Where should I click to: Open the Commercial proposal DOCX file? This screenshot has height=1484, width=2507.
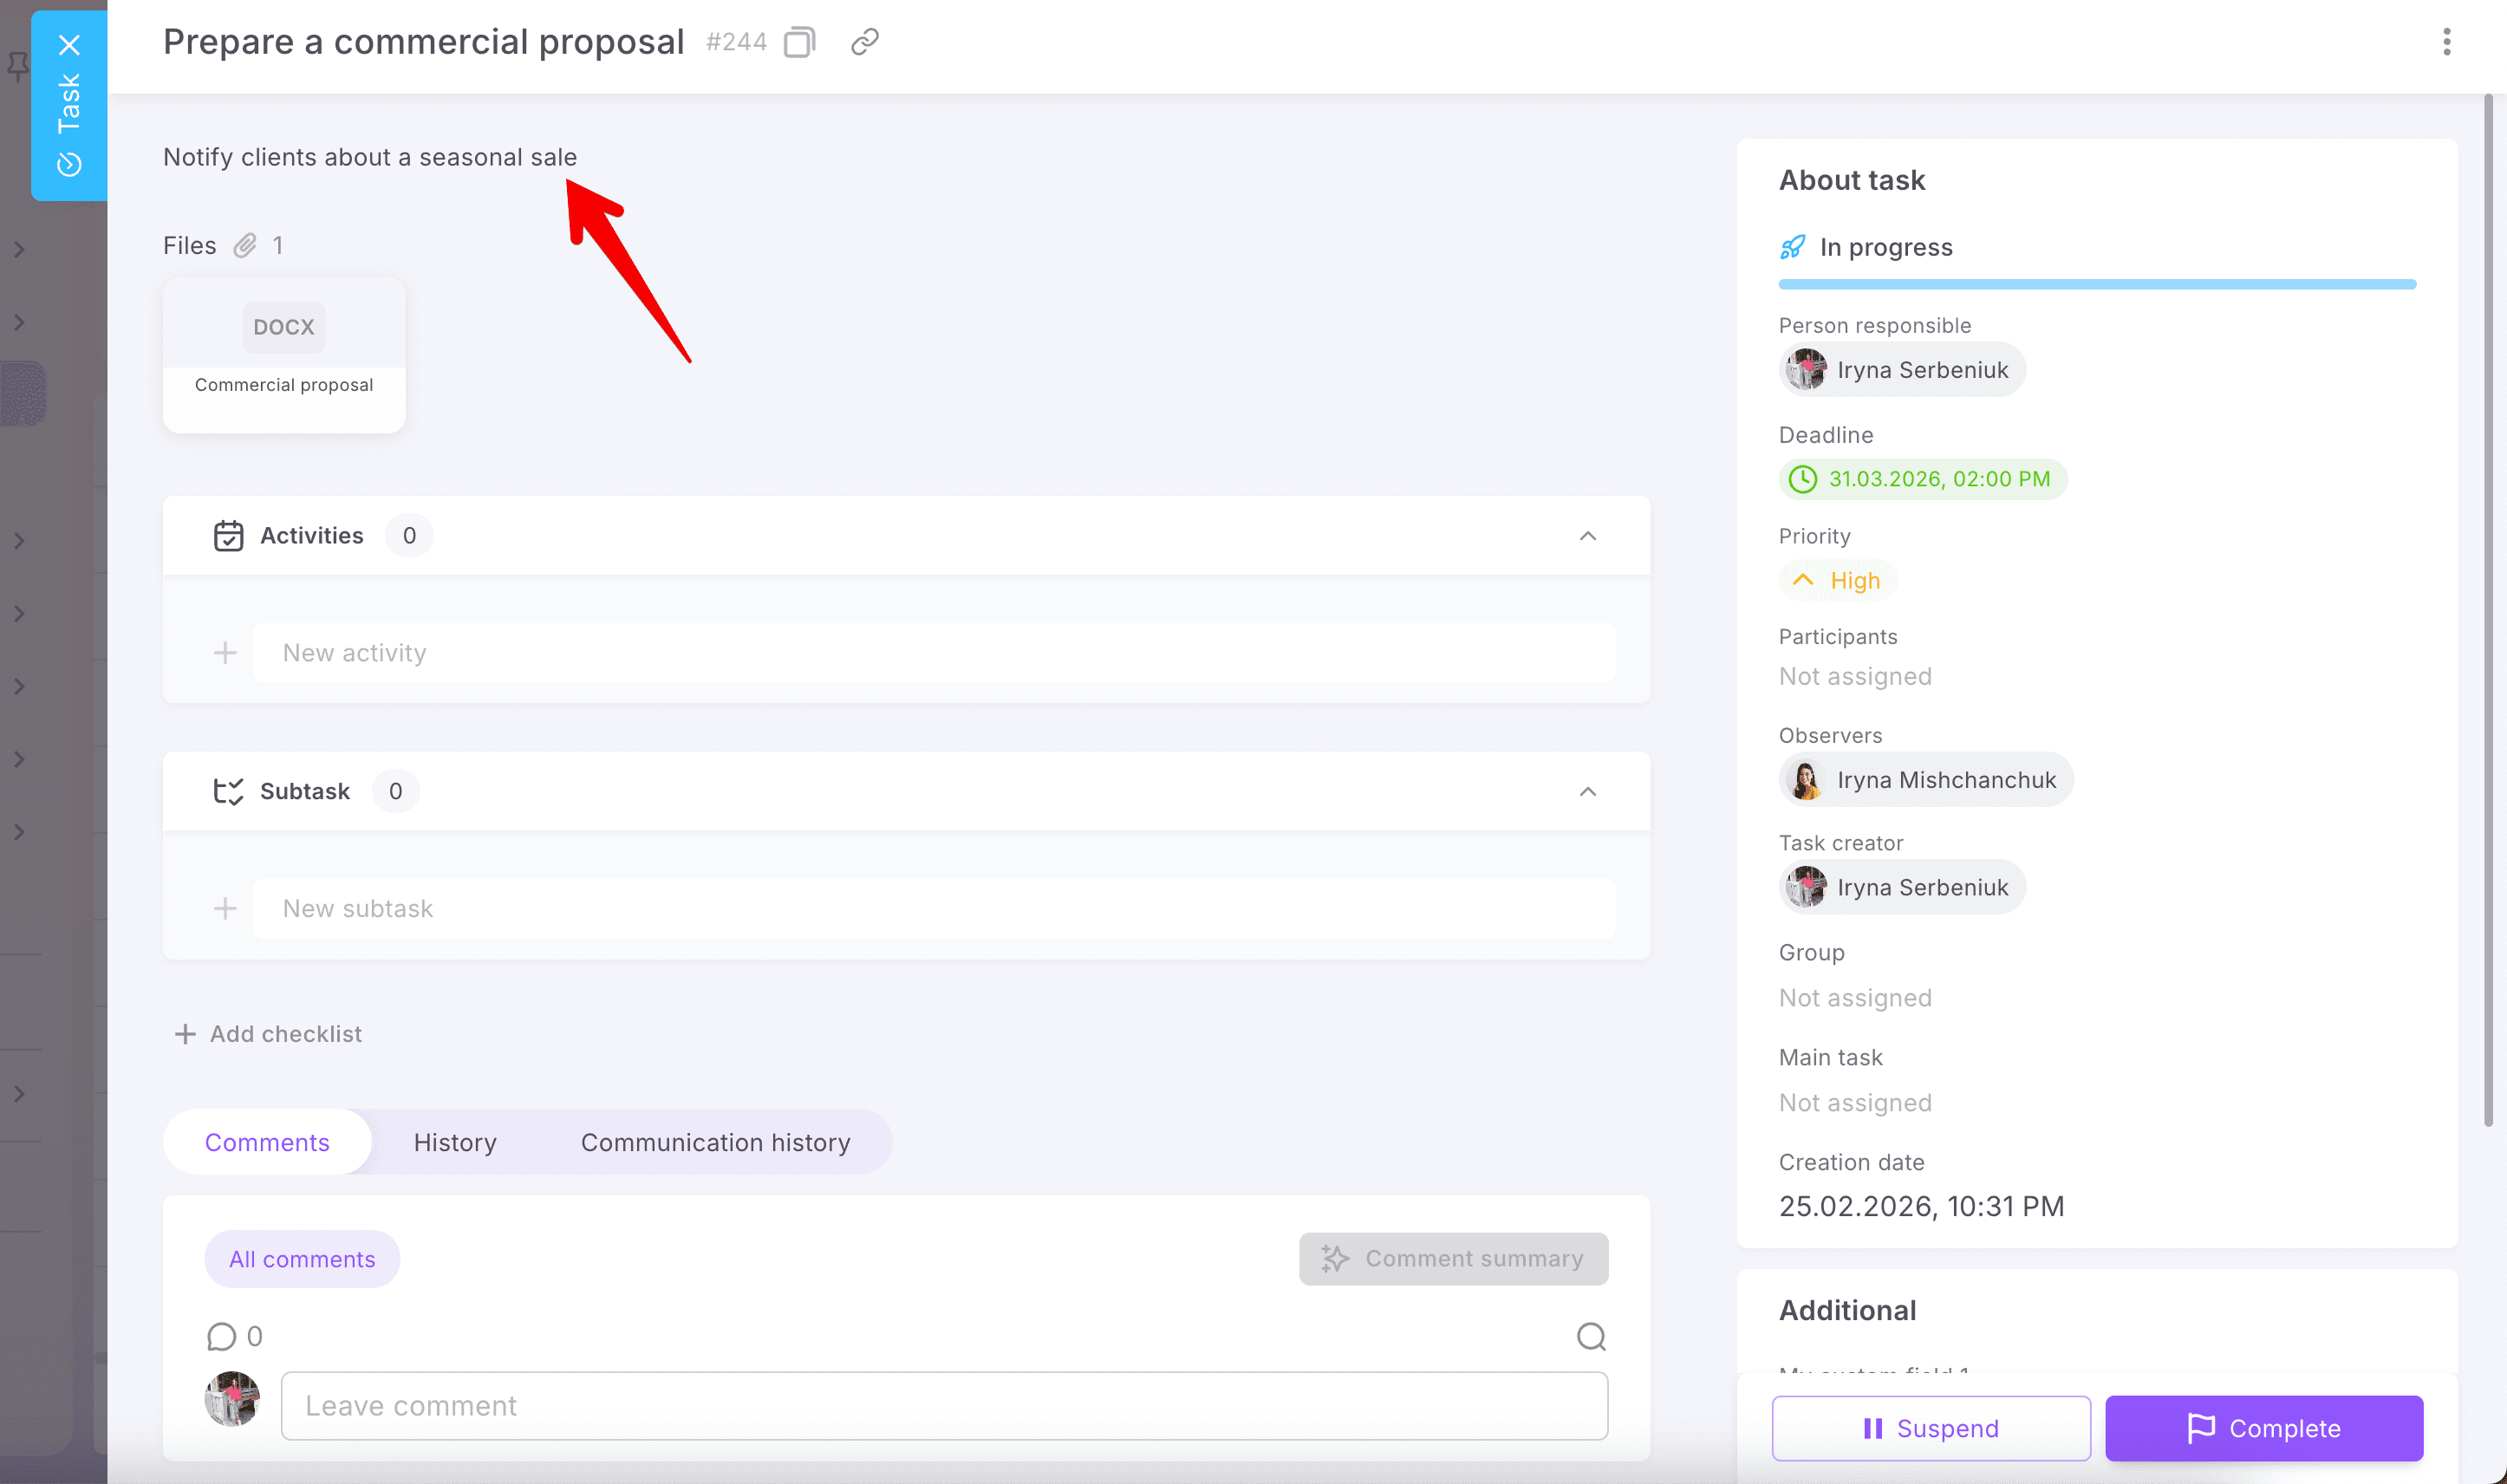[284, 355]
